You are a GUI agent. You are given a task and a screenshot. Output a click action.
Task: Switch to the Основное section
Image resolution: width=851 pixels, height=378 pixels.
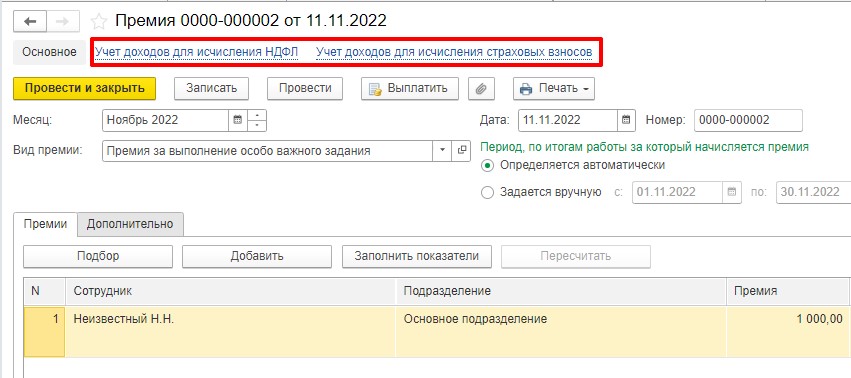click(49, 52)
